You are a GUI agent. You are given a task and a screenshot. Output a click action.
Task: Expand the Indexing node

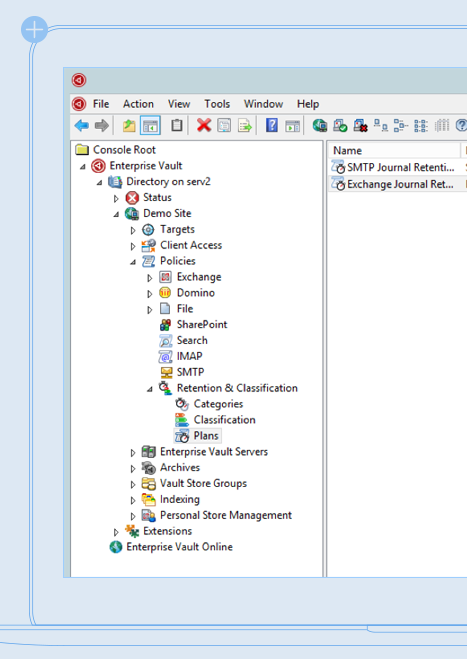[x=133, y=501]
